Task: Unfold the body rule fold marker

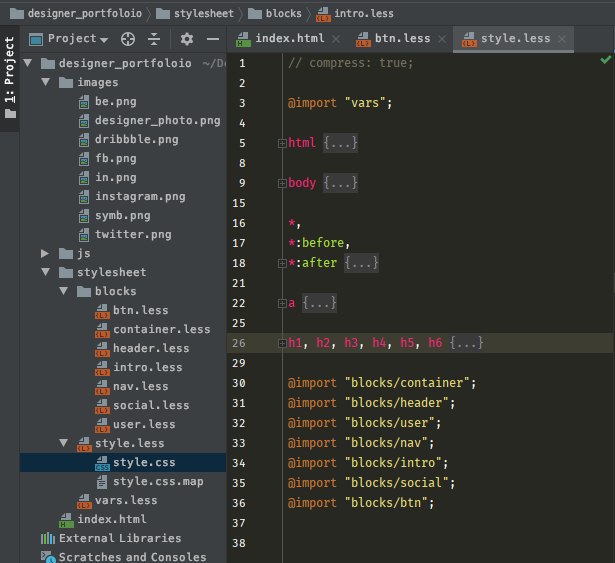Action: (x=281, y=184)
